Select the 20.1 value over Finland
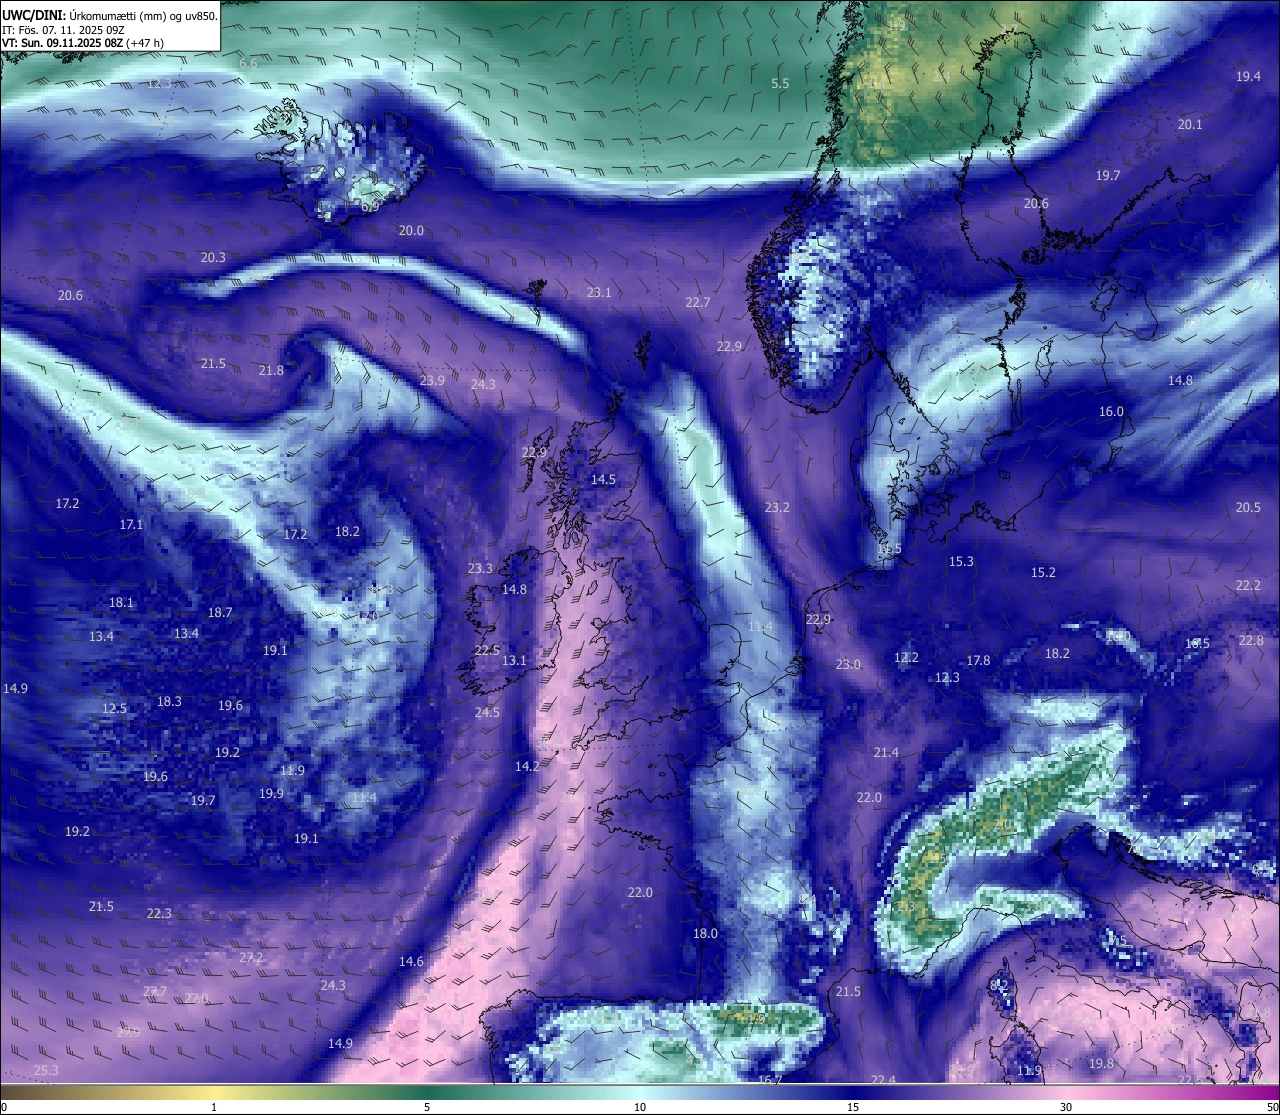The image size is (1280, 1115). point(1190,124)
